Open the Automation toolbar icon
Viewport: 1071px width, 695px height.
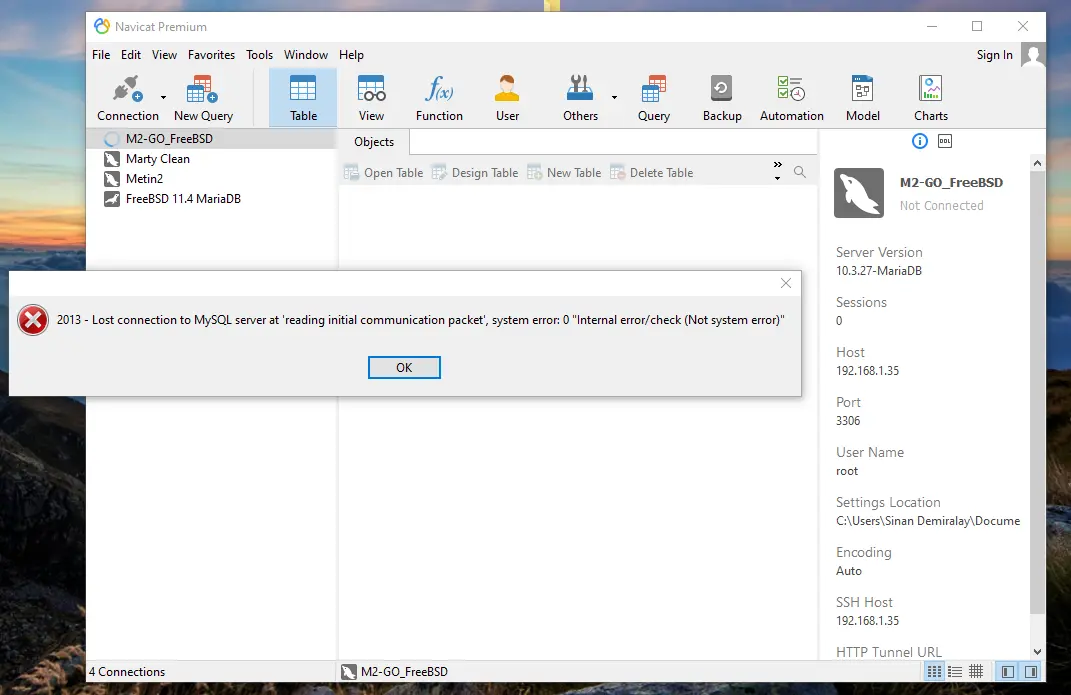click(x=792, y=98)
